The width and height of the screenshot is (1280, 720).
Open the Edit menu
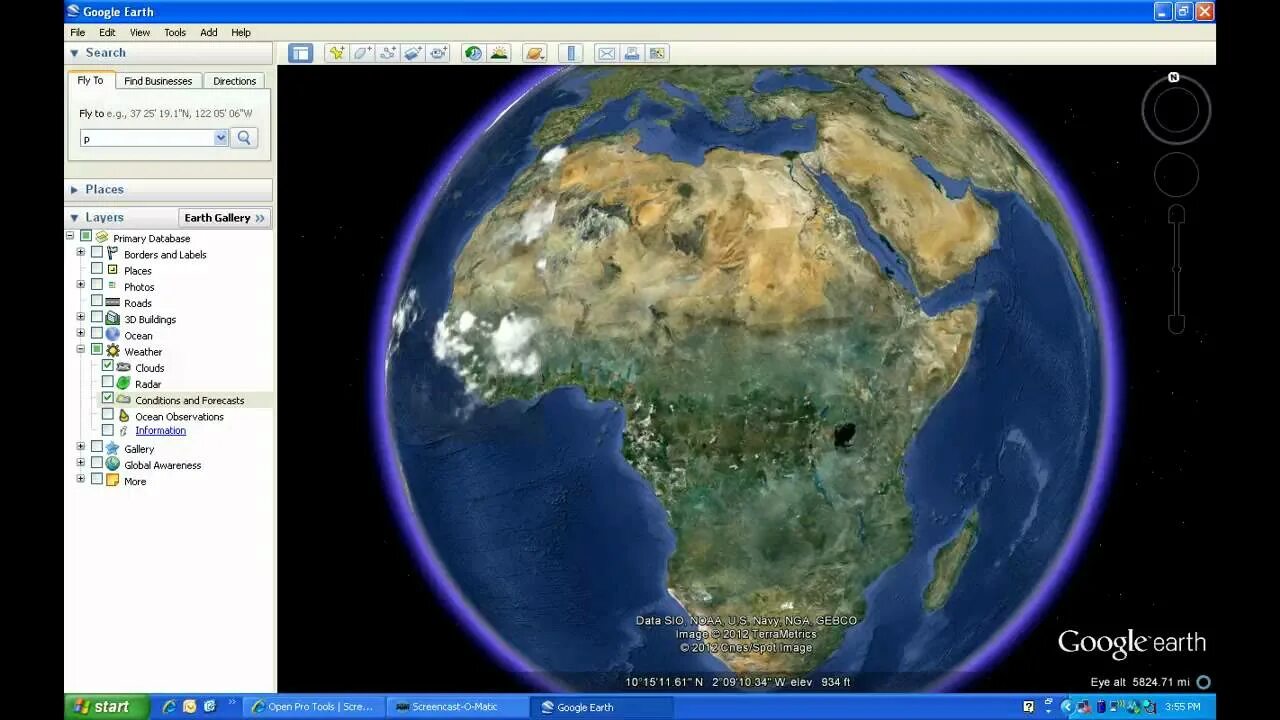(x=107, y=32)
